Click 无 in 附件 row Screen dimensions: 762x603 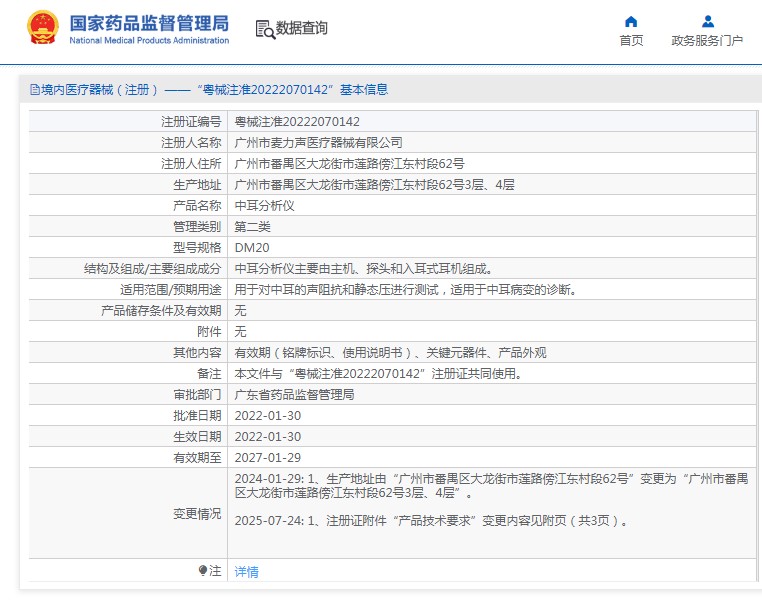coord(241,331)
